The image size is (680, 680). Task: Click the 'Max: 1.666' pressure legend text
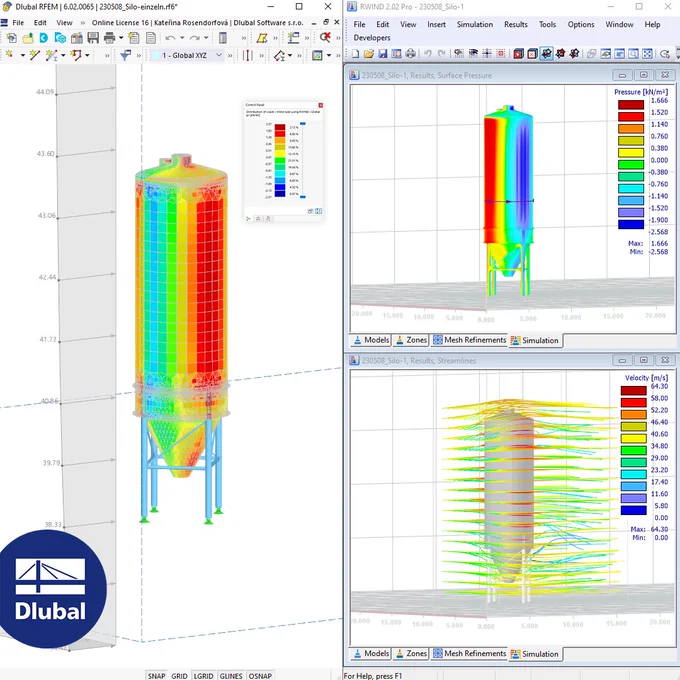648,243
